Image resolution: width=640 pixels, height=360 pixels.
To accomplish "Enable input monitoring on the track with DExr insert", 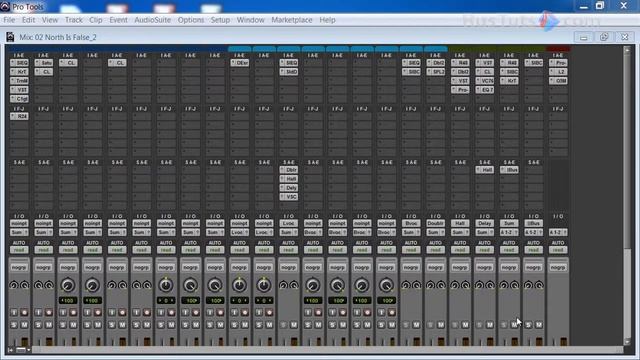I will tap(234, 312).
